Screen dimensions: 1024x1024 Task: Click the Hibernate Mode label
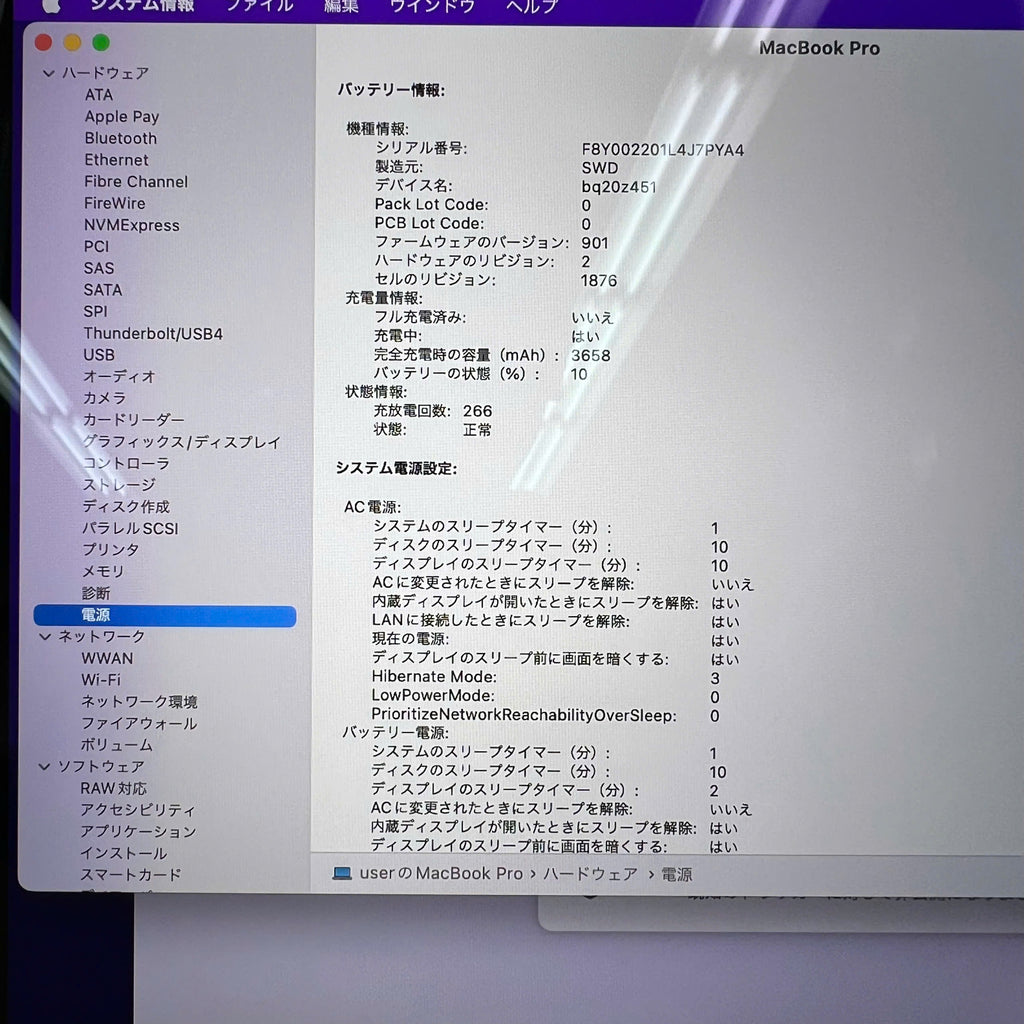434,677
